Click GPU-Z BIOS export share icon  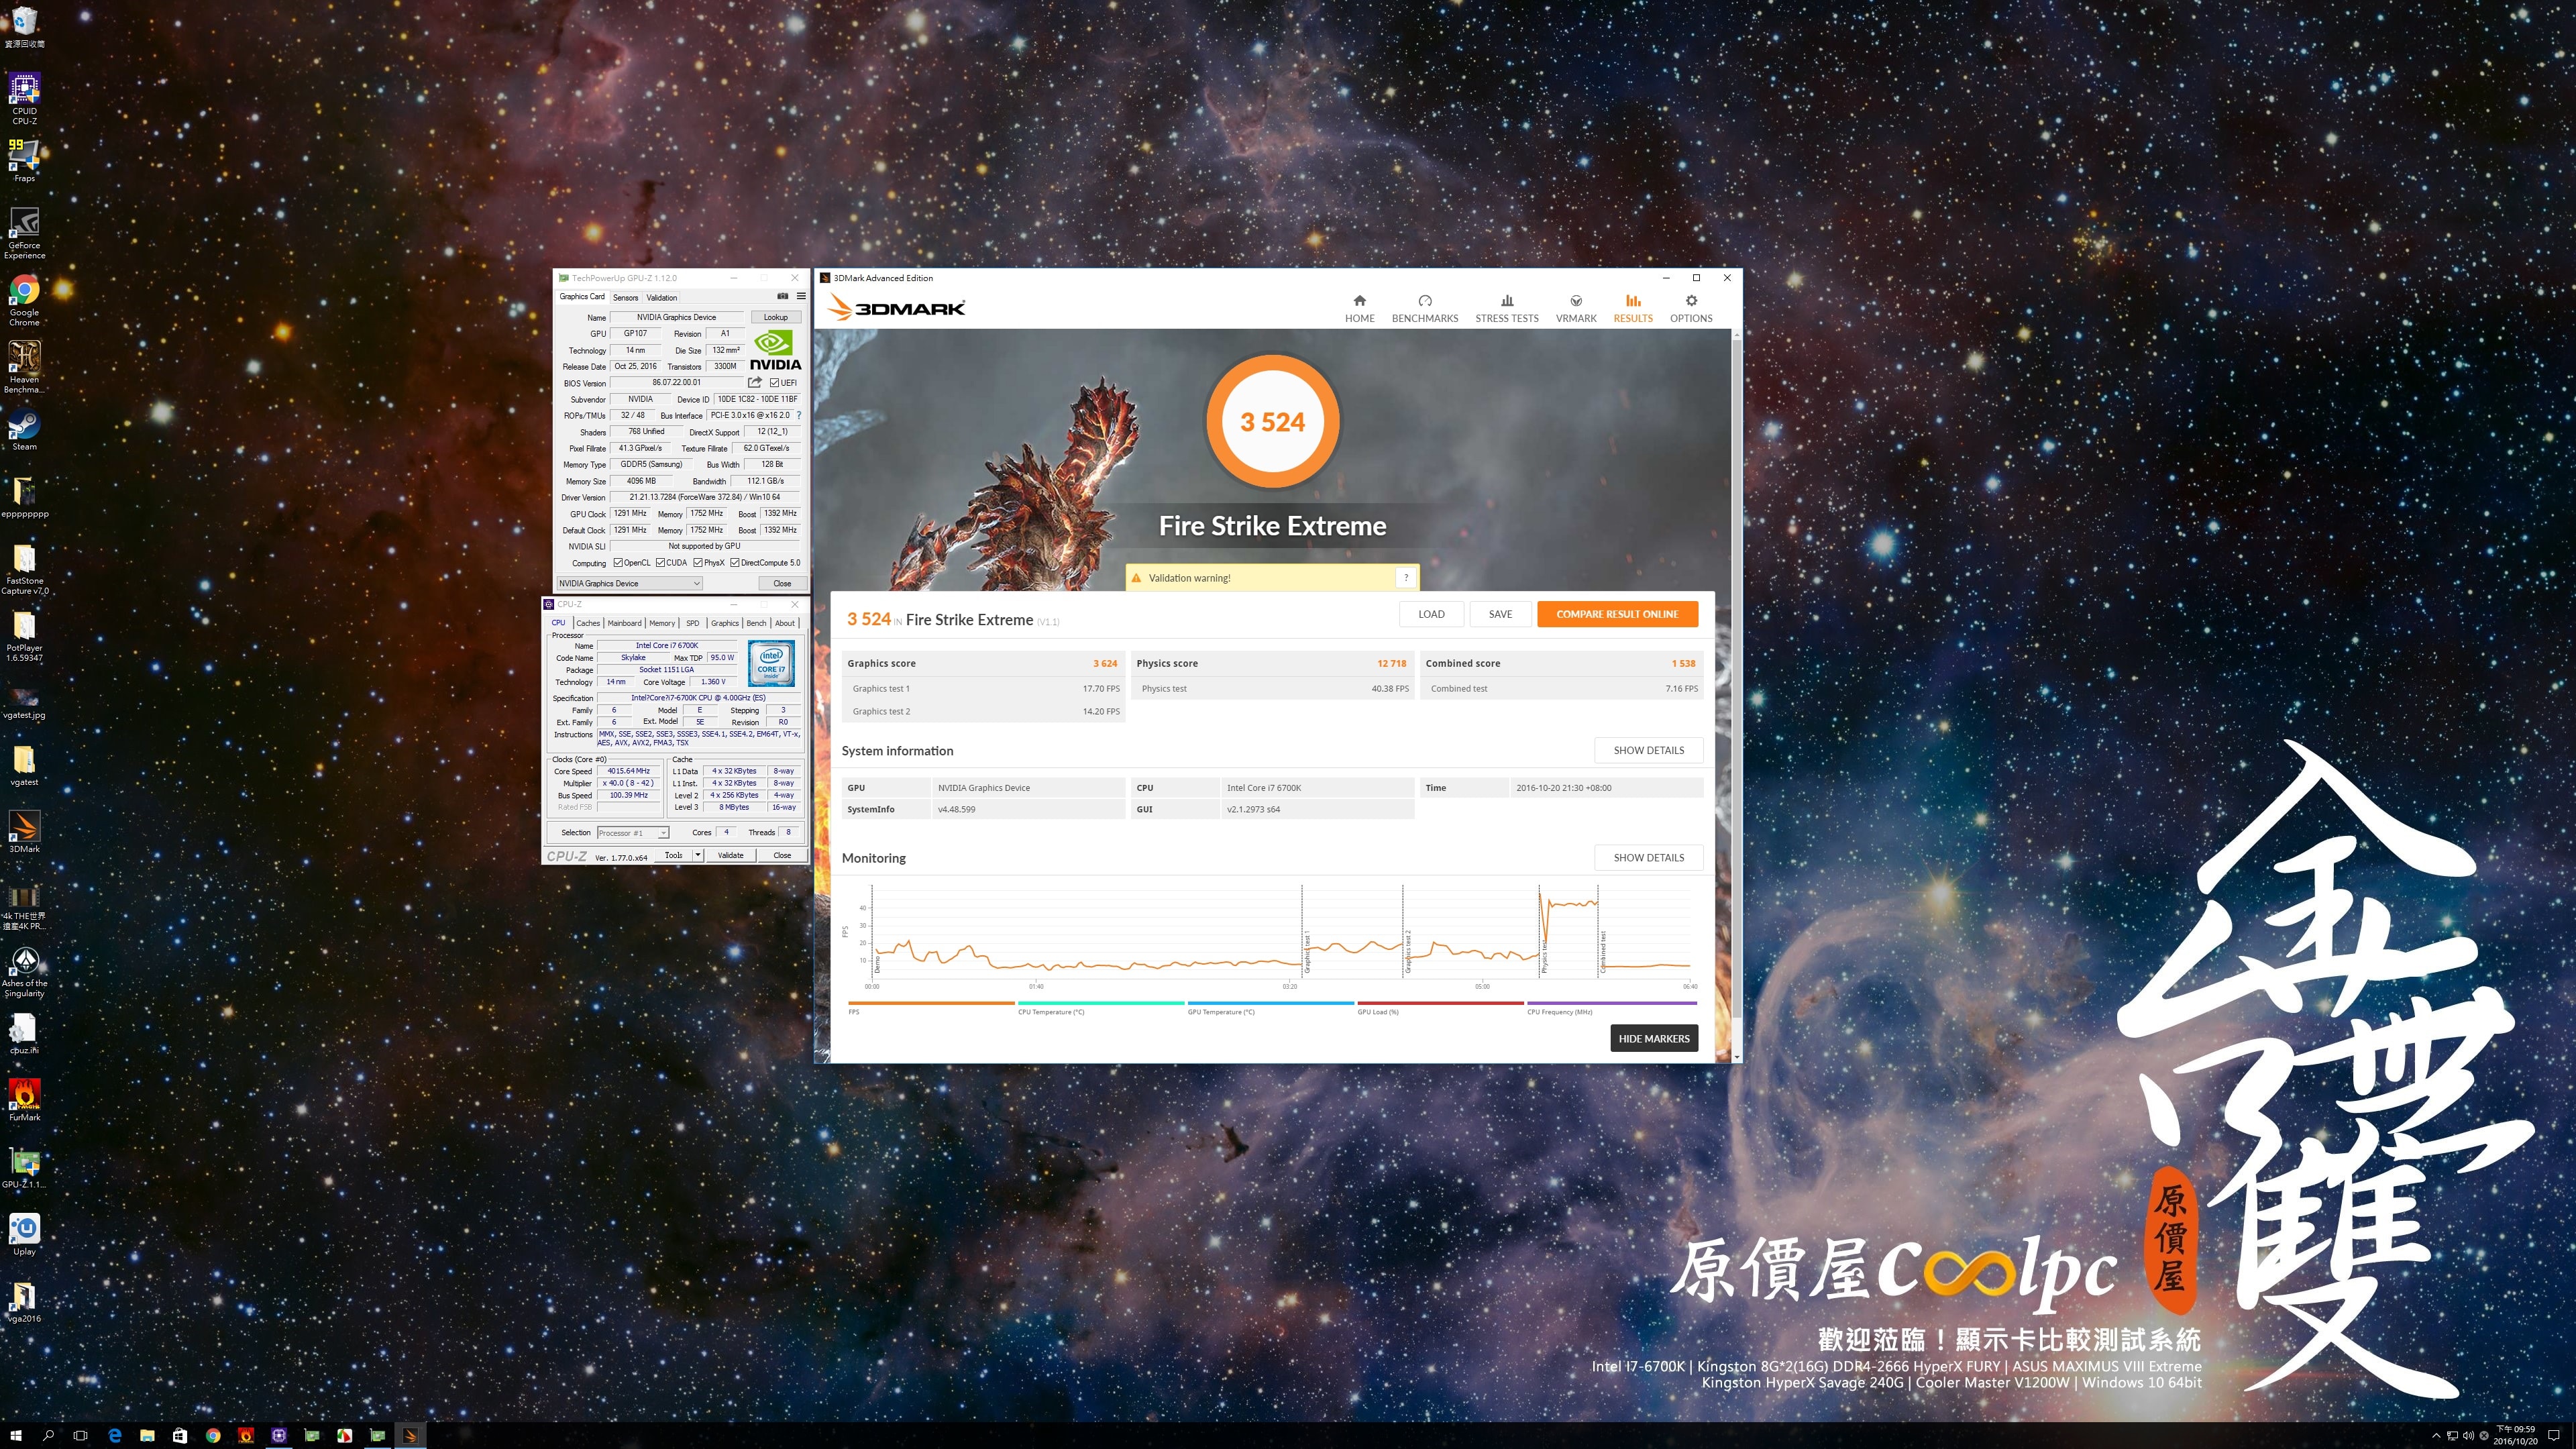755,382
